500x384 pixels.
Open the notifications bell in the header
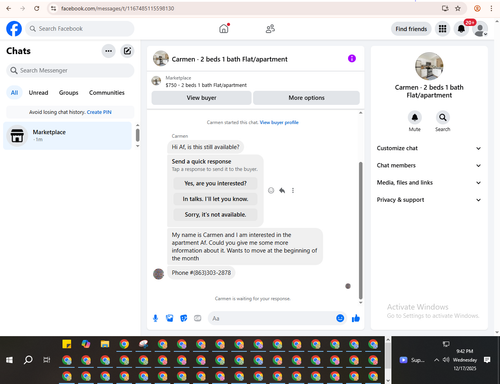click(x=461, y=29)
